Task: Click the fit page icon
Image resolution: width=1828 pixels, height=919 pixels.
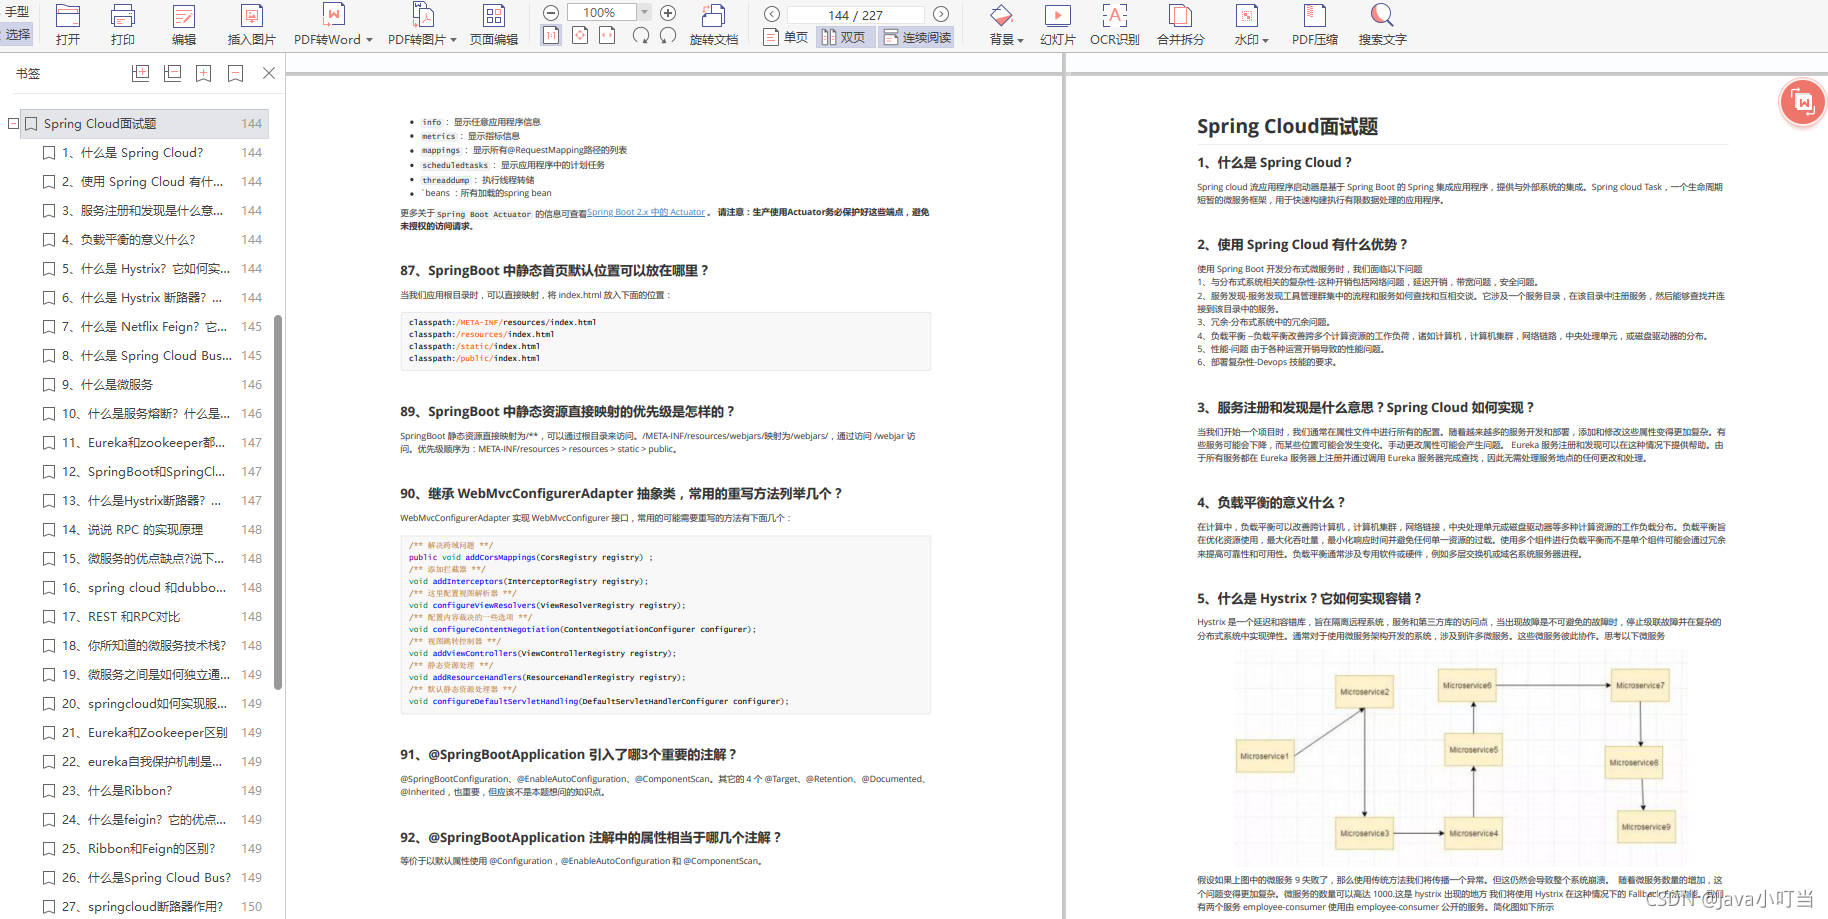Action: click(x=580, y=36)
